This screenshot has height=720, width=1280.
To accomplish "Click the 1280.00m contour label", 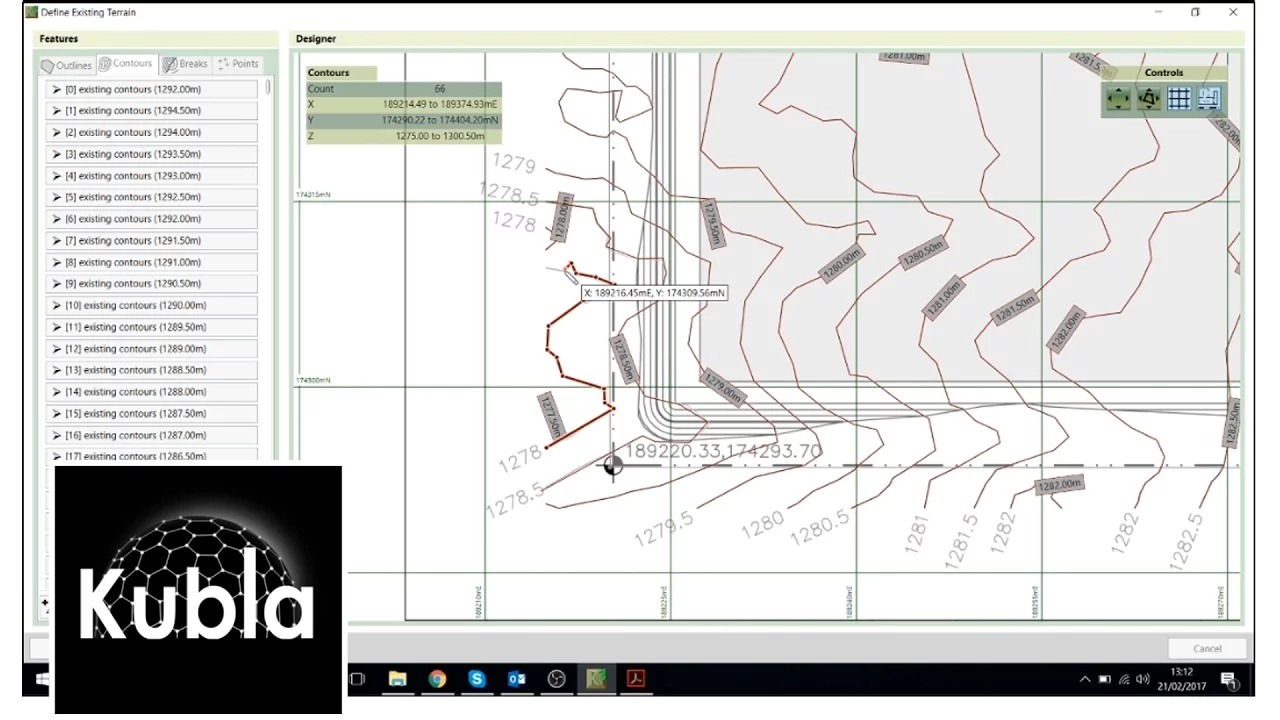I will [x=842, y=263].
